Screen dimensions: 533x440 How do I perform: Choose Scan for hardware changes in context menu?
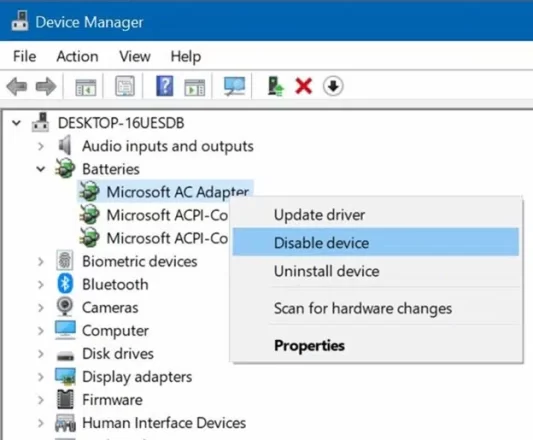376,308
